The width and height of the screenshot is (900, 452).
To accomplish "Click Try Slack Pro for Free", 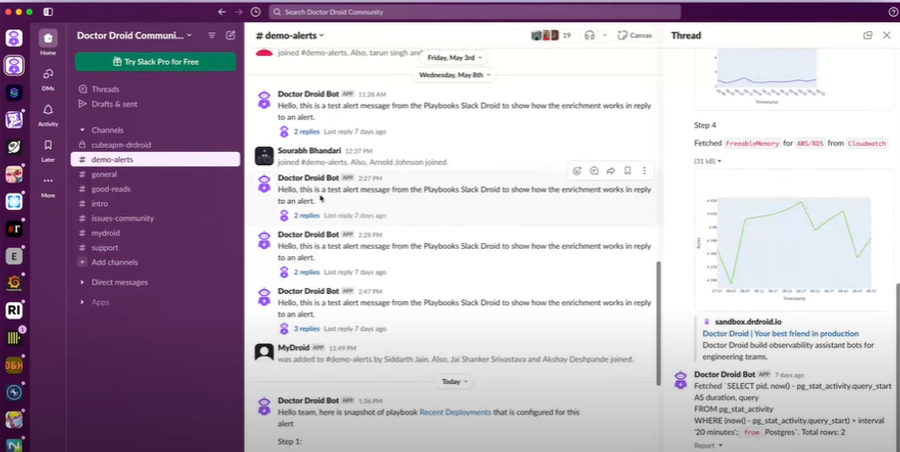I will click(155, 61).
